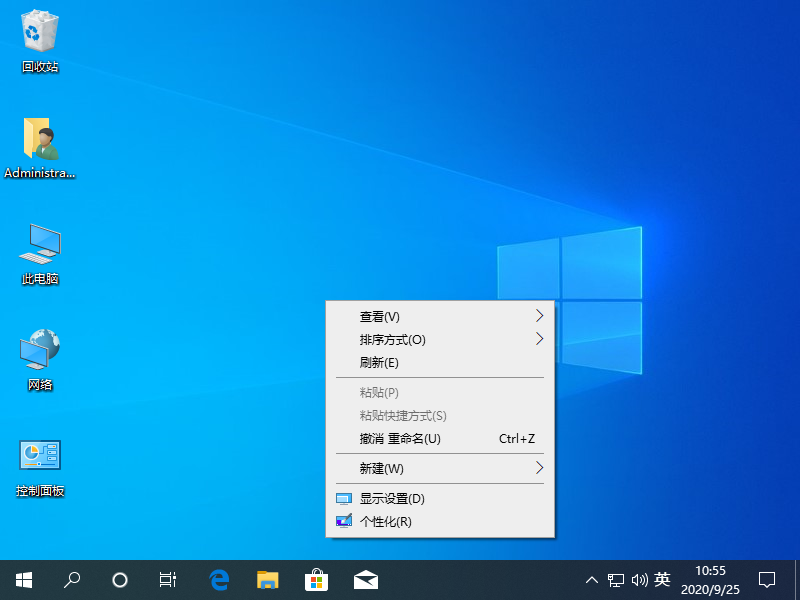The width and height of the screenshot is (800, 600).
Task: Launch Microsoft Edge from the taskbar
Action: (219, 579)
